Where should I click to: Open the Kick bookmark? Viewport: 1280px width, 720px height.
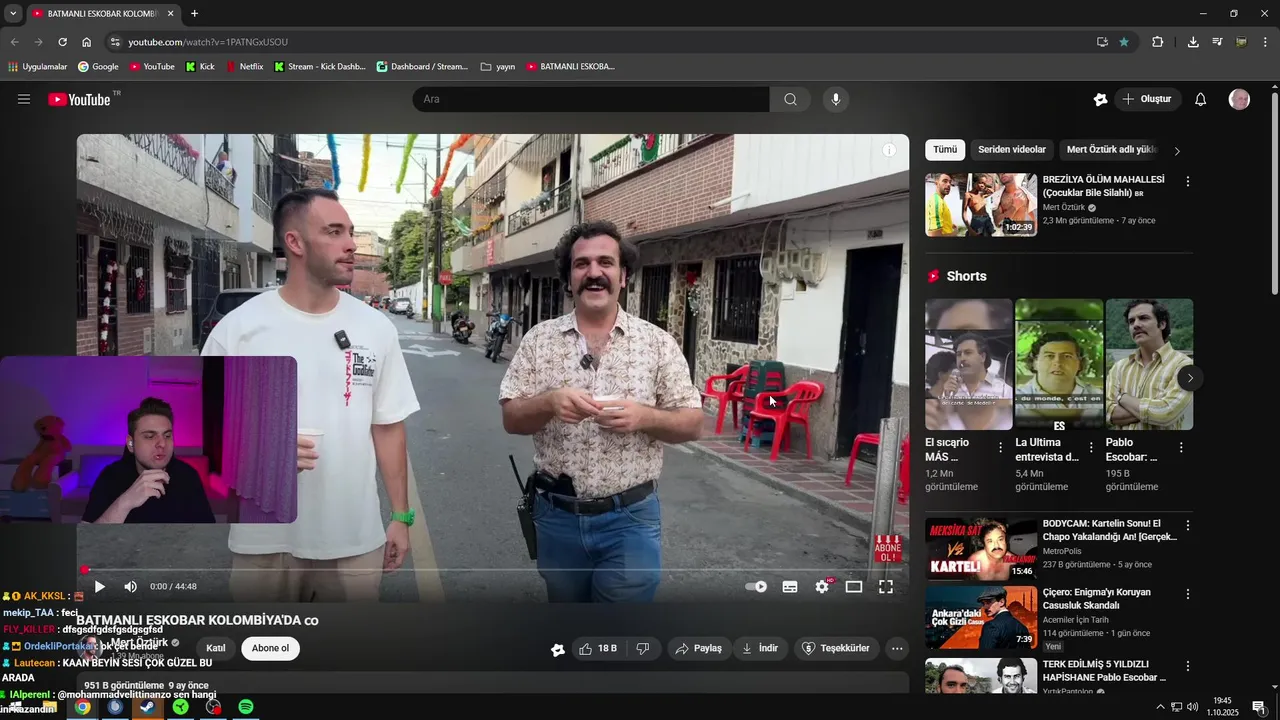(x=200, y=67)
